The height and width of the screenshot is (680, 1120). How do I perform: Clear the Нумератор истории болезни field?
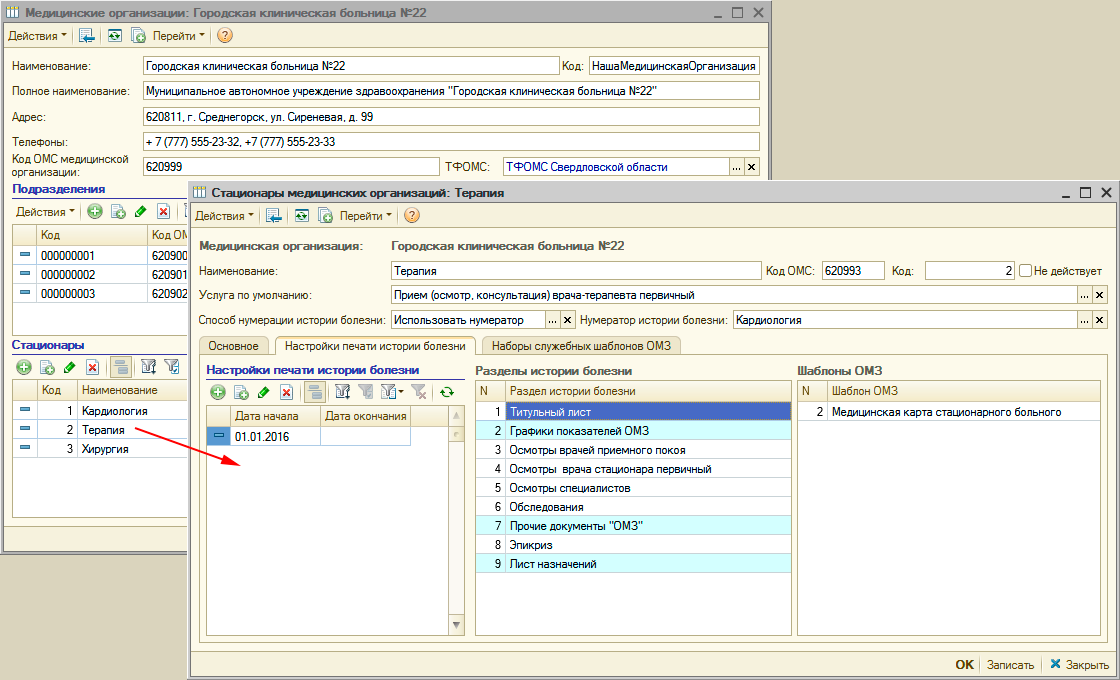click(x=1100, y=320)
